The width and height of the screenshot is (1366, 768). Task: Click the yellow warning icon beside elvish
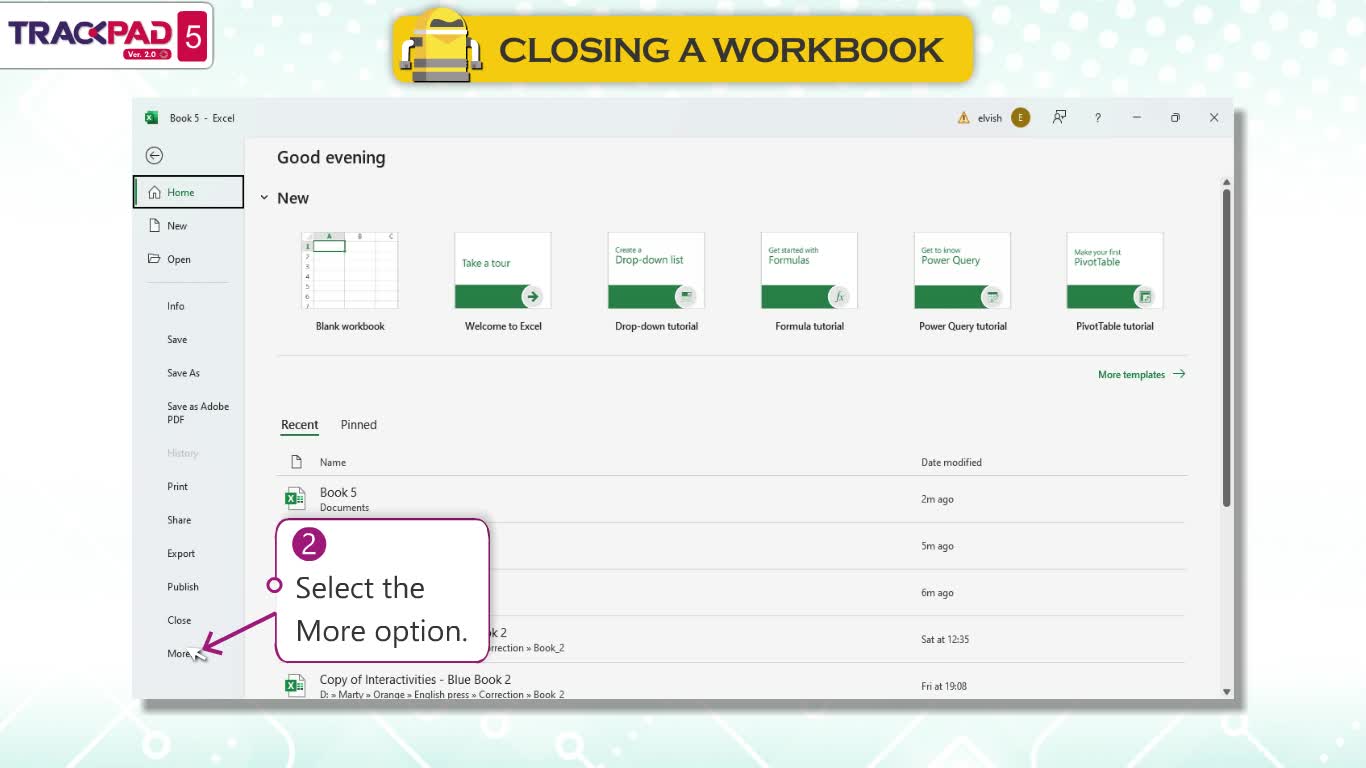964,118
